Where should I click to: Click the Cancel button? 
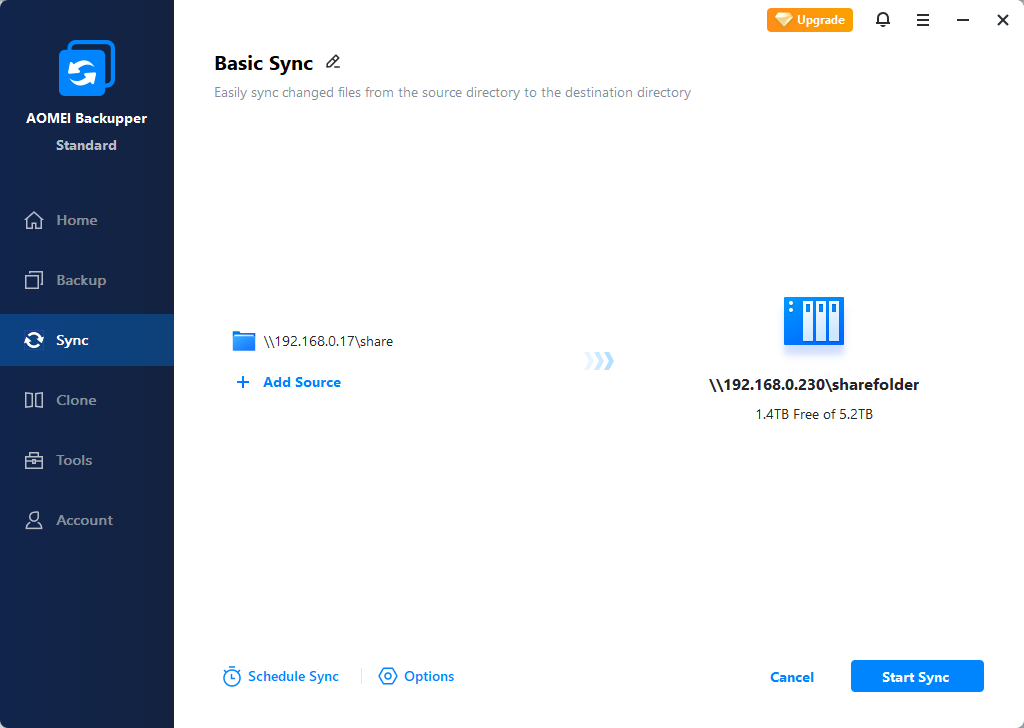[792, 677]
